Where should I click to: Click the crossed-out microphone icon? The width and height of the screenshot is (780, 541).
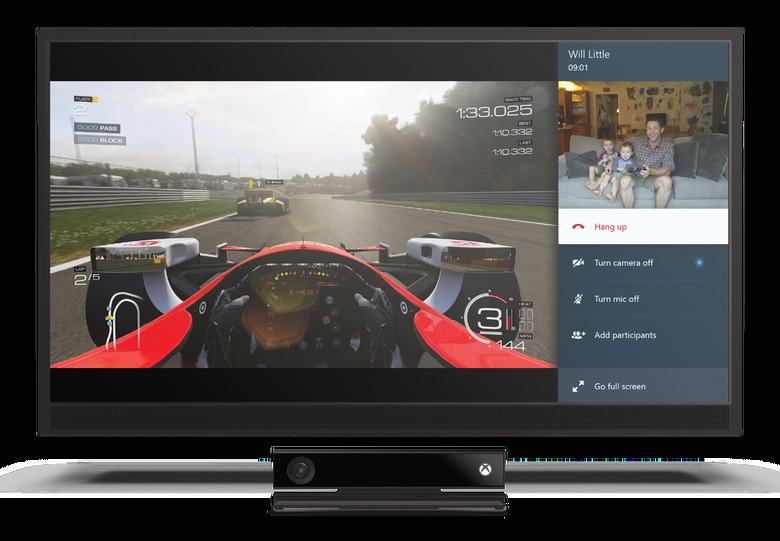pyautogui.click(x=578, y=299)
